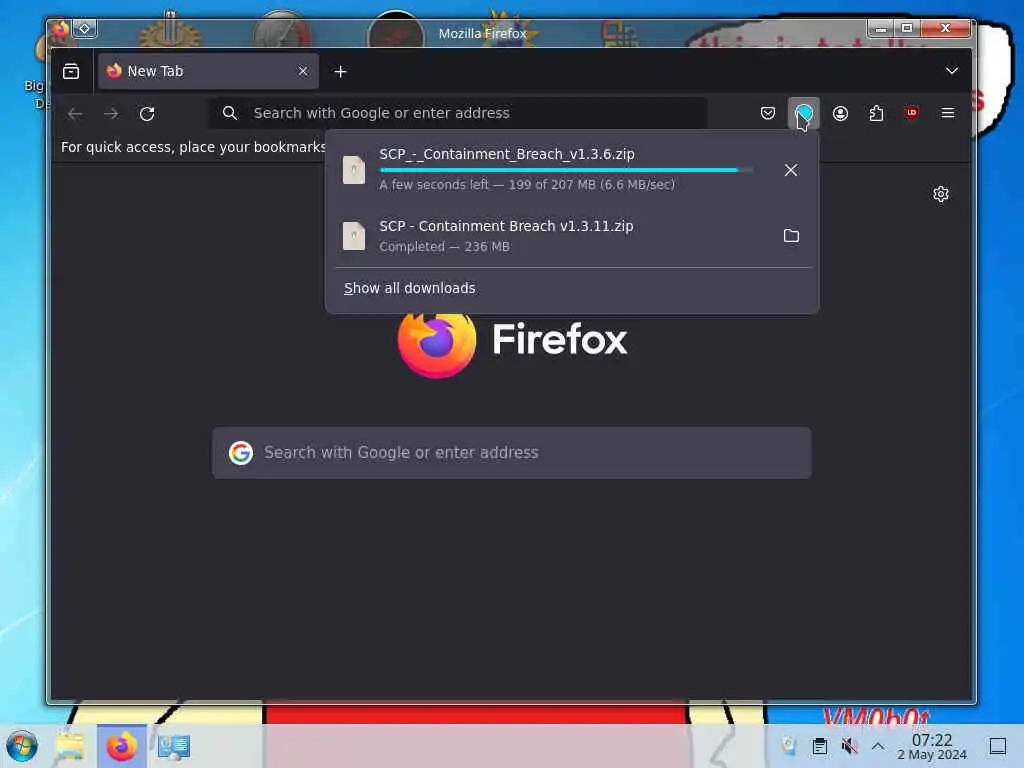This screenshot has height=768, width=1024.
Task: Open the control panel taskbar icon
Action: coord(173,746)
